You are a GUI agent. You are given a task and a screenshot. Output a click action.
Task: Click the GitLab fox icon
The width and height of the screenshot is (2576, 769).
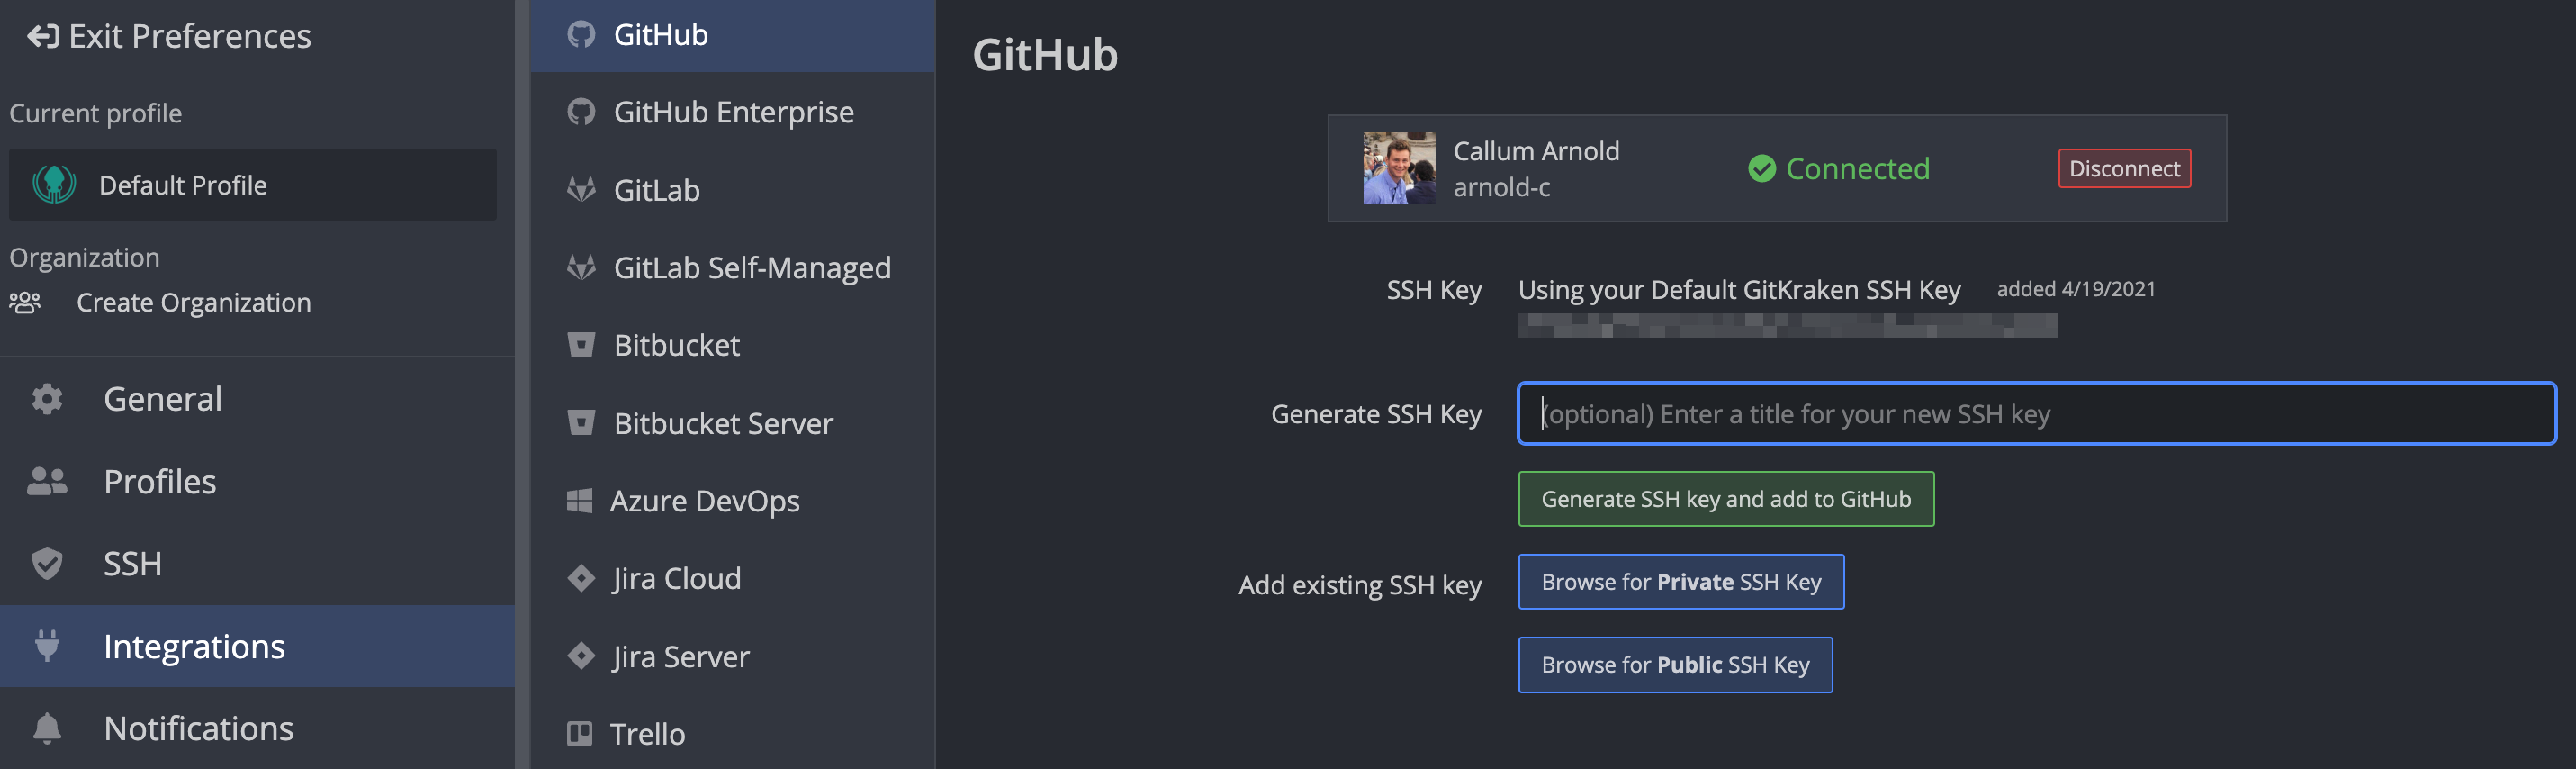(x=580, y=190)
